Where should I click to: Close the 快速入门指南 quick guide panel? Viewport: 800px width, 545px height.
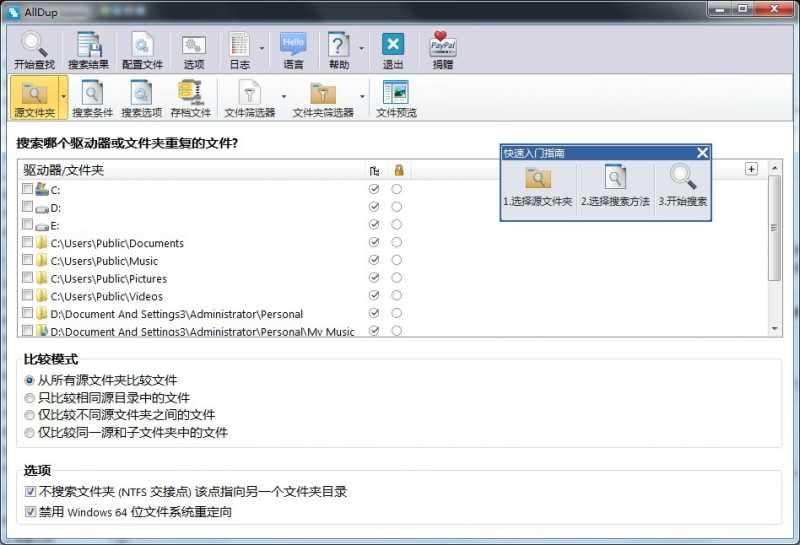(702, 153)
